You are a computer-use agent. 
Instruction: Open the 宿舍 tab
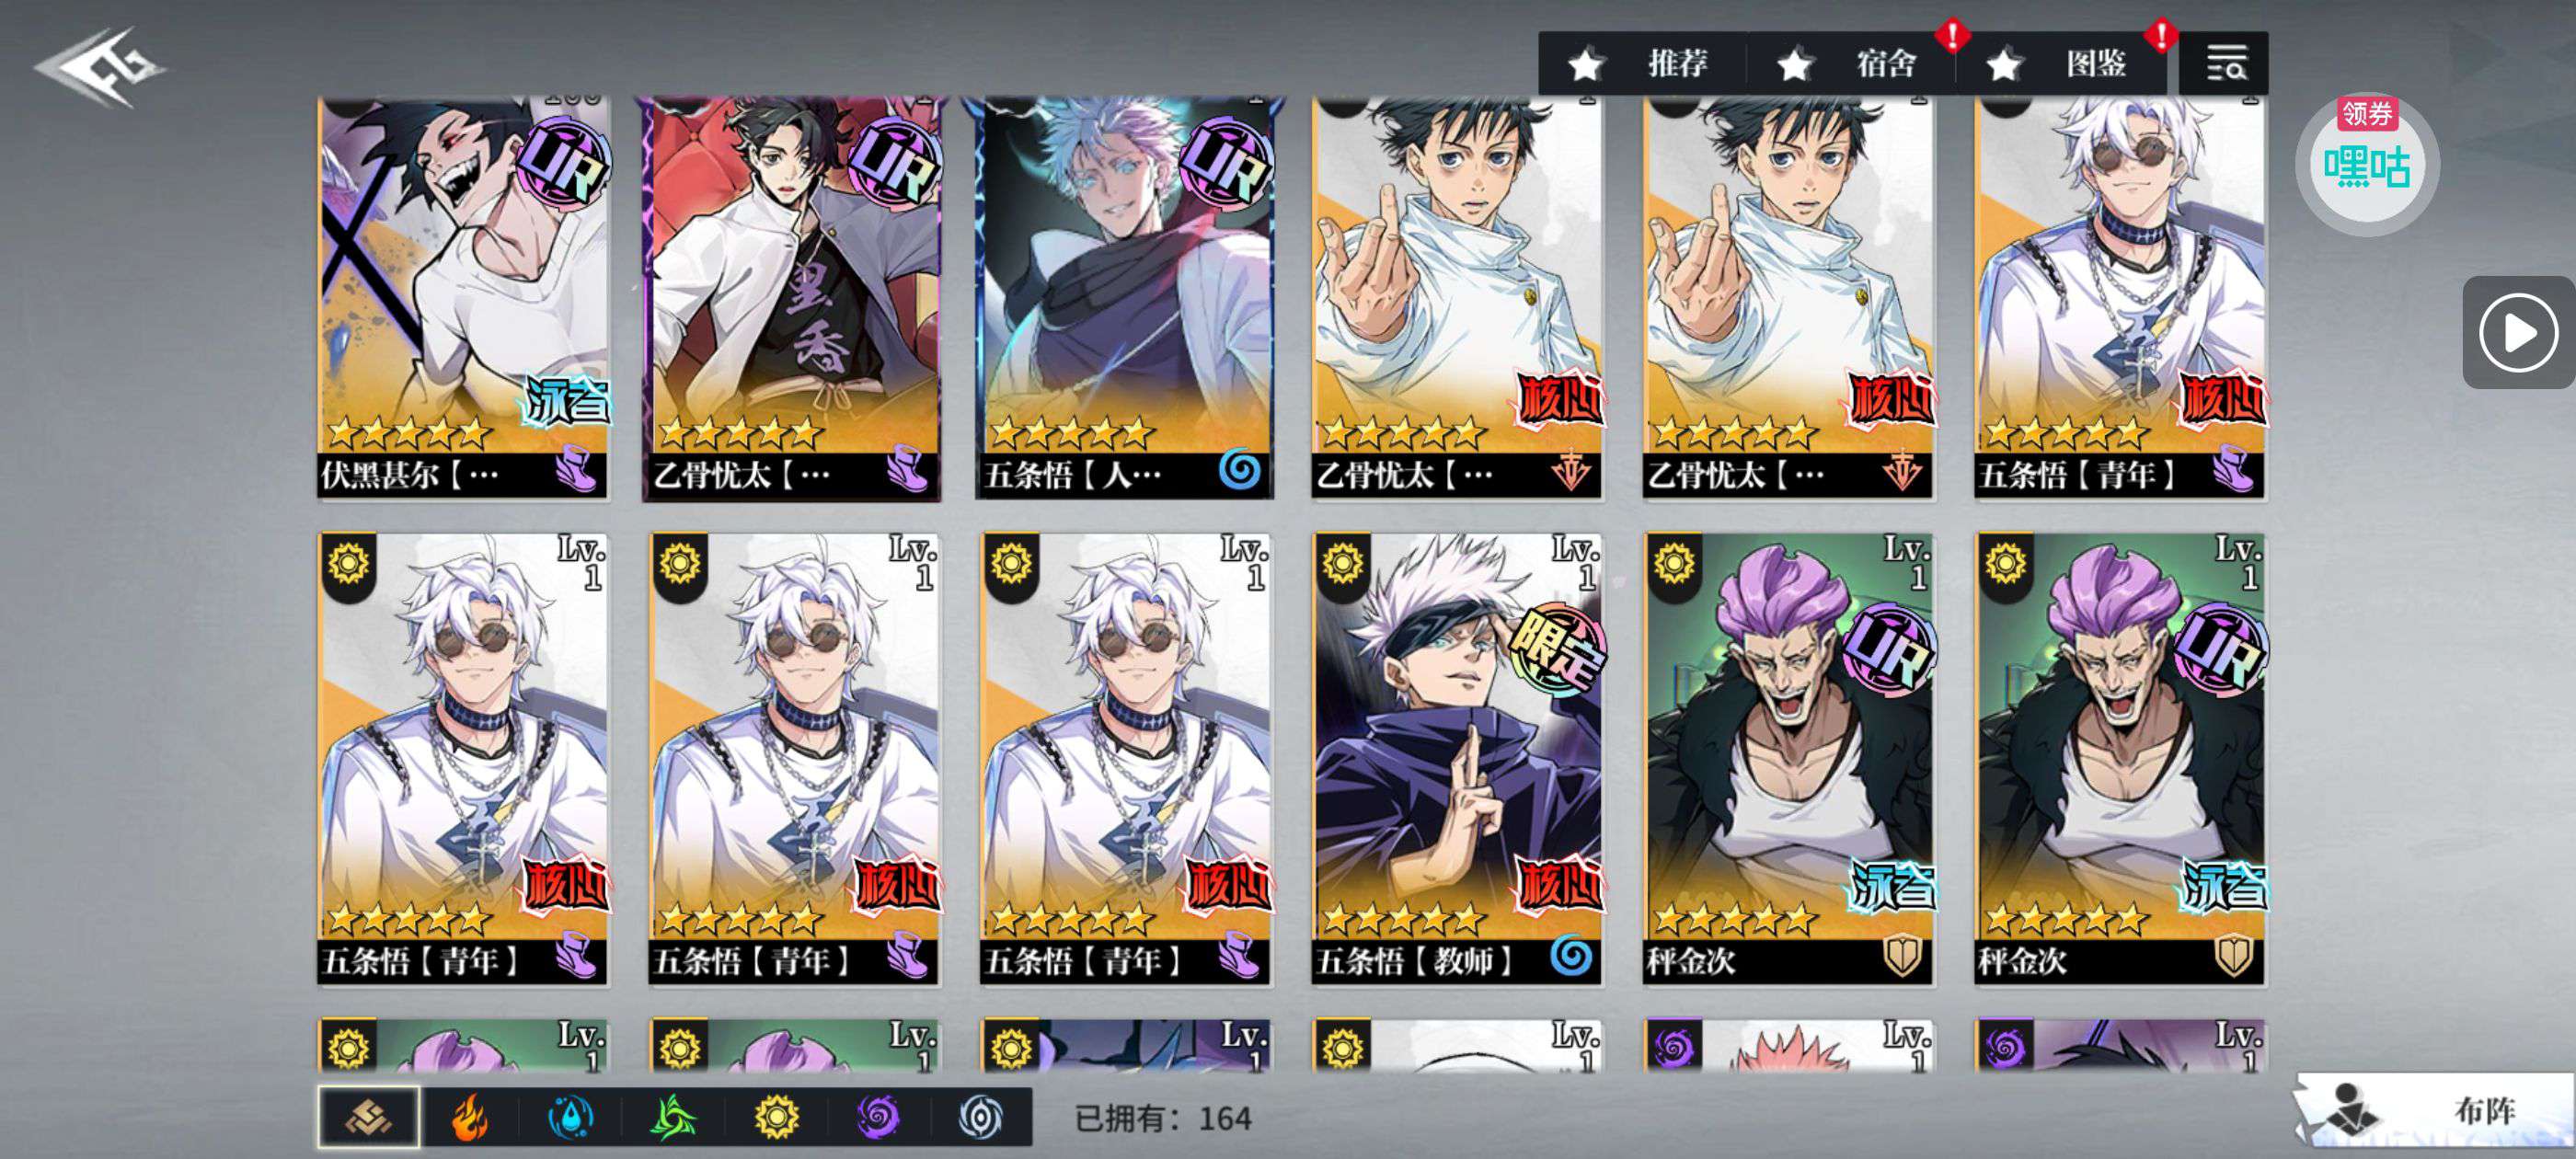(x=1850, y=64)
